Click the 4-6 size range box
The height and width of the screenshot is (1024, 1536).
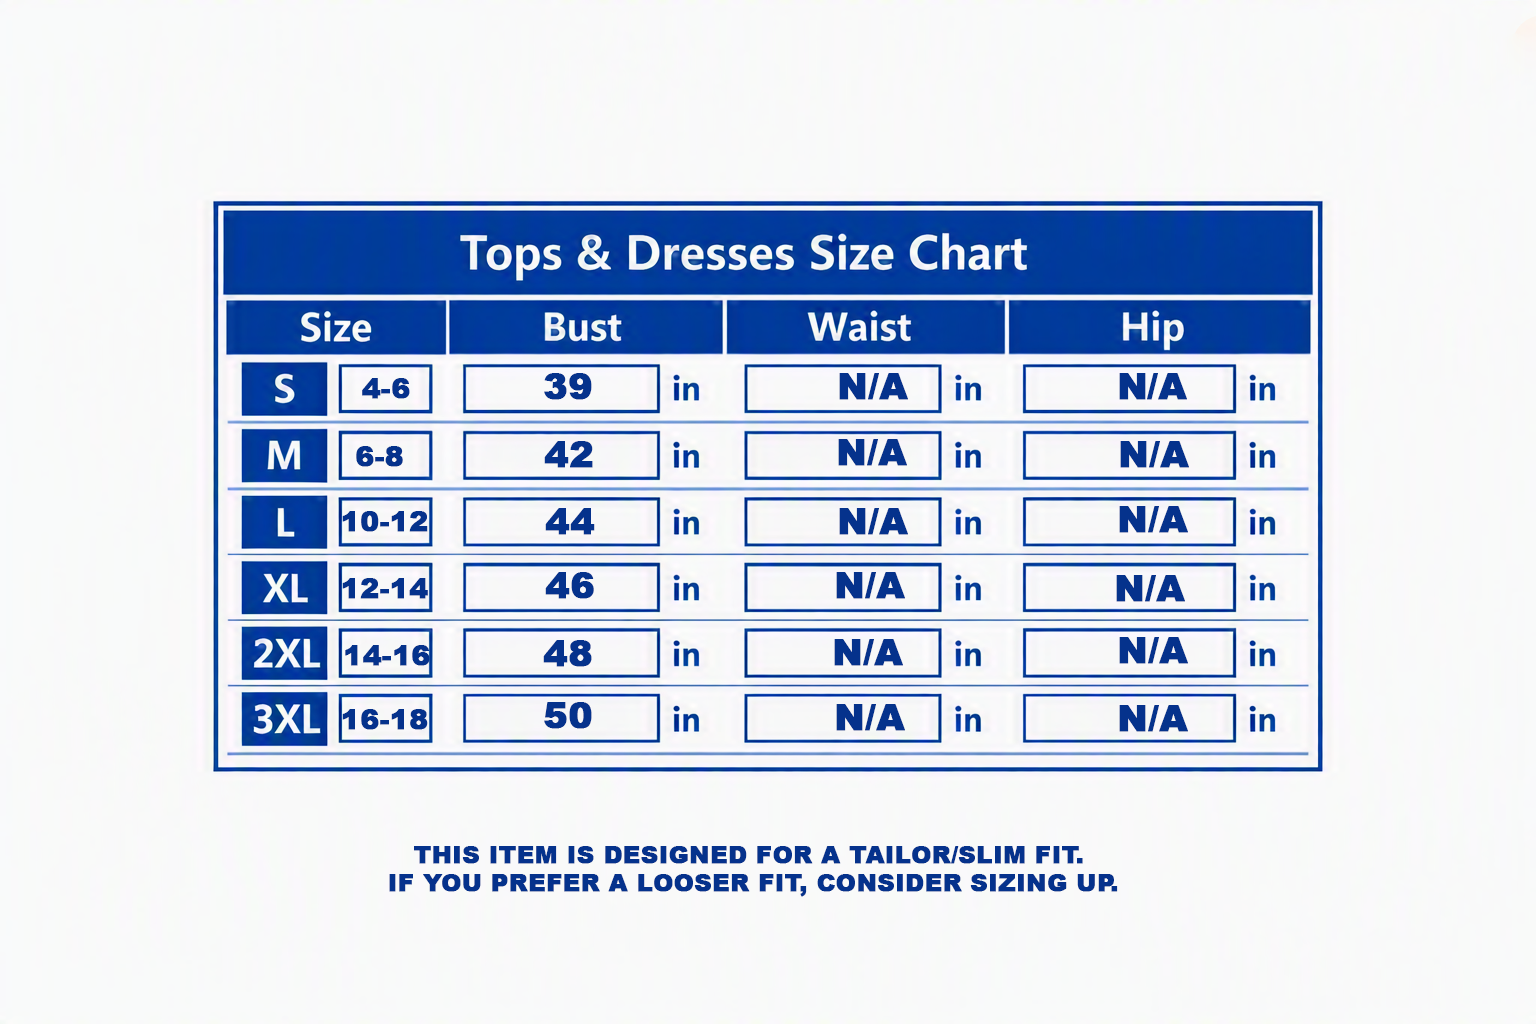point(385,389)
